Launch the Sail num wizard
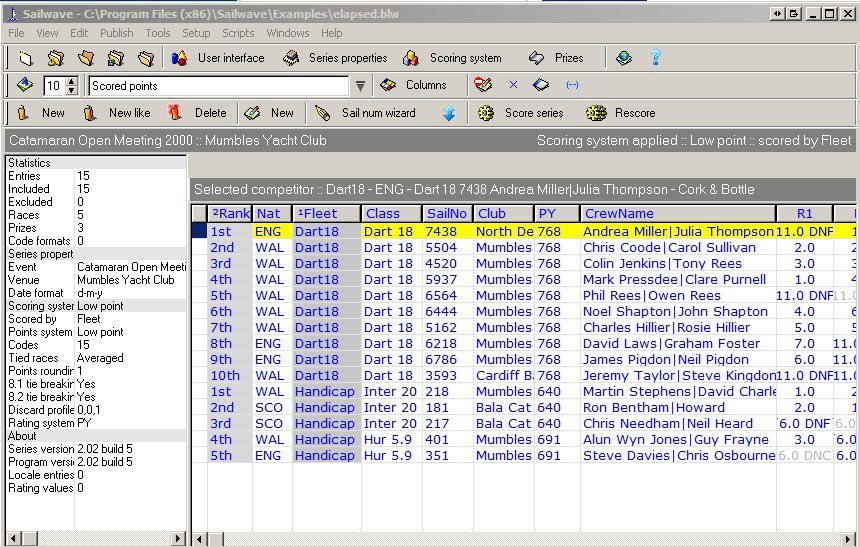 (365, 113)
